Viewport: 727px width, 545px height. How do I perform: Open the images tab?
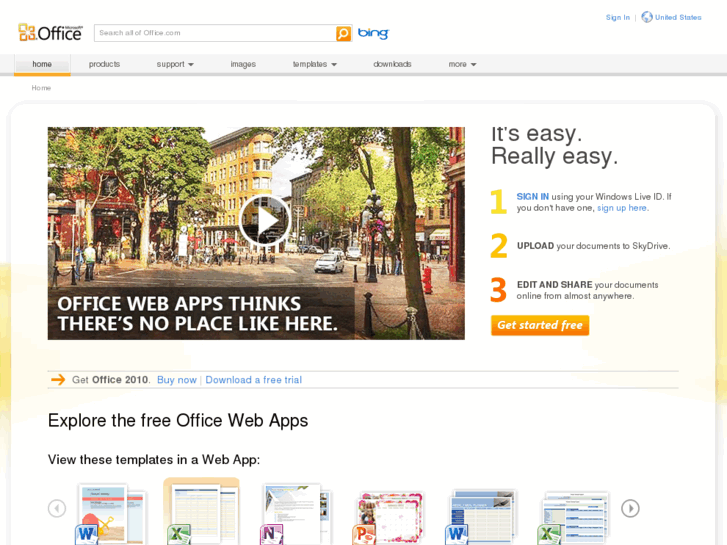tap(243, 64)
